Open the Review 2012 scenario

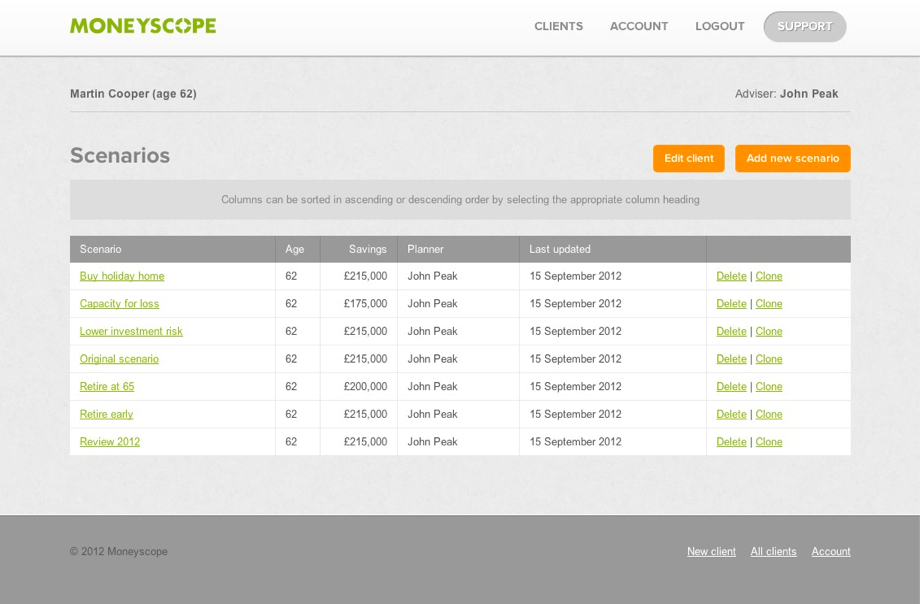110,441
